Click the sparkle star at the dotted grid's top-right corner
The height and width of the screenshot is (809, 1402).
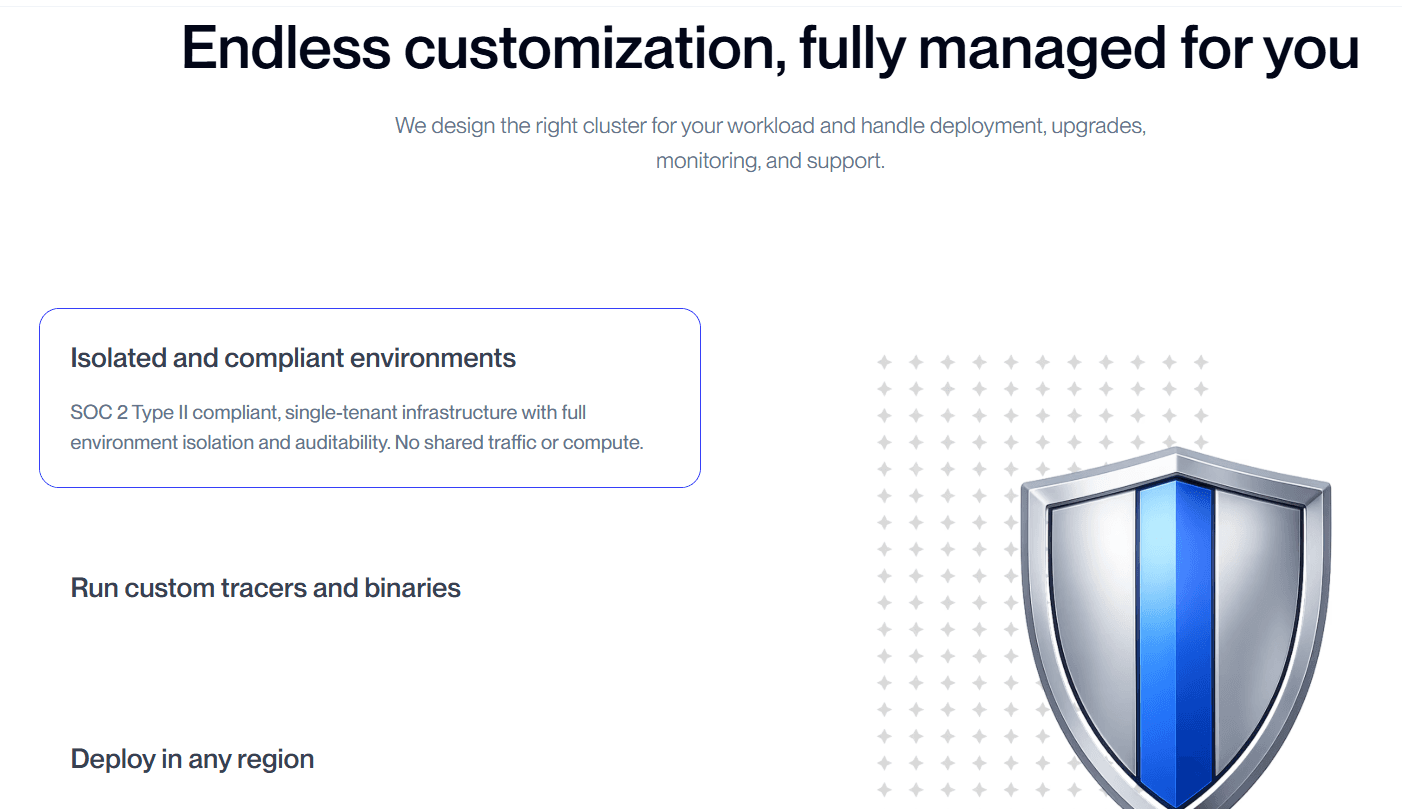click(x=1201, y=362)
